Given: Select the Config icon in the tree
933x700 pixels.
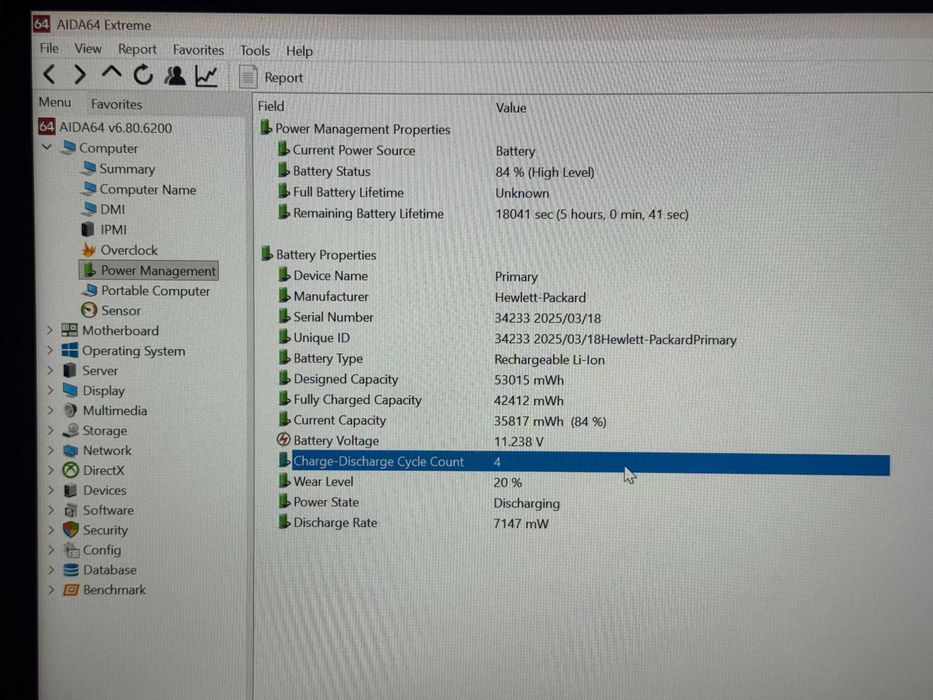Looking at the screenshot, I should tap(71, 550).
